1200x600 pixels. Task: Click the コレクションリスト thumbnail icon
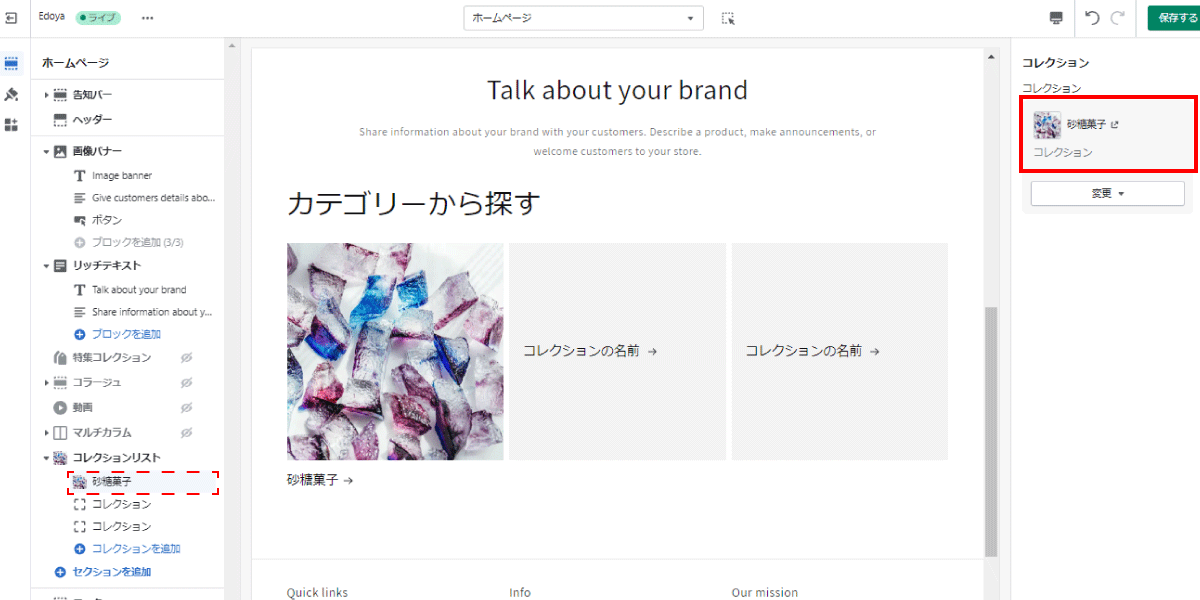coord(60,458)
